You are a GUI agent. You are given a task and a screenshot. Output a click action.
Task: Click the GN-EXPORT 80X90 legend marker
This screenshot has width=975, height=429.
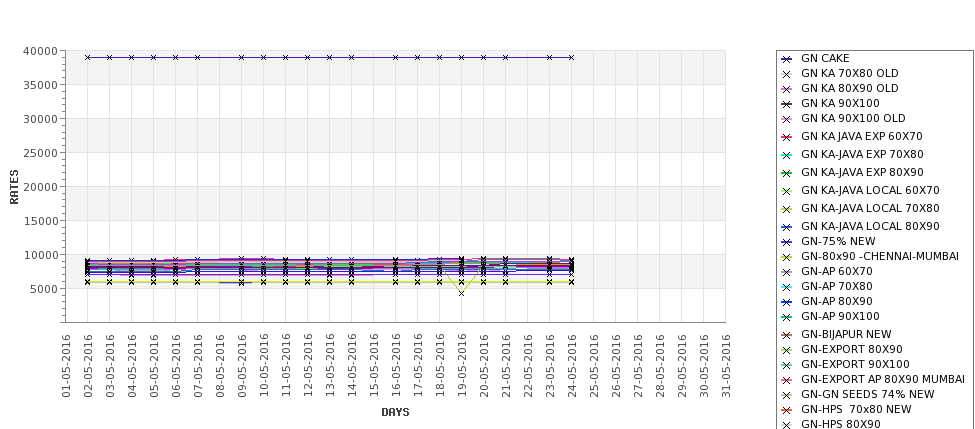(x=787, y=350)
